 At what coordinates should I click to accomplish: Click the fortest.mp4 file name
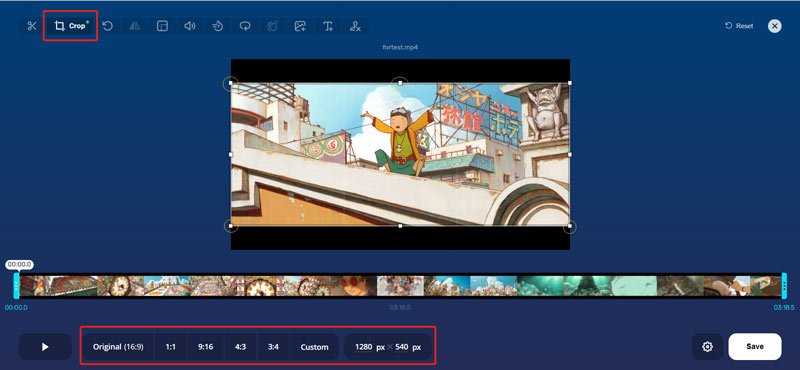(x=400, y=47)
